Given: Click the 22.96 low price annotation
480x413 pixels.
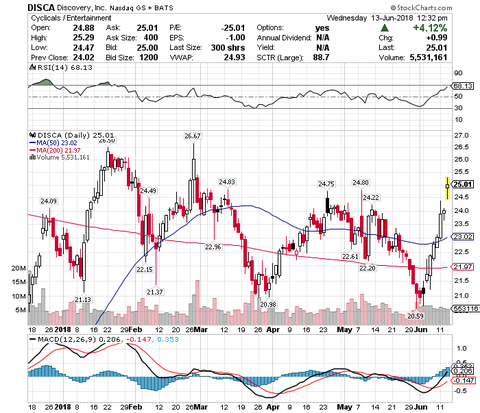Looking at the screenshot, I should click(213, 247).
